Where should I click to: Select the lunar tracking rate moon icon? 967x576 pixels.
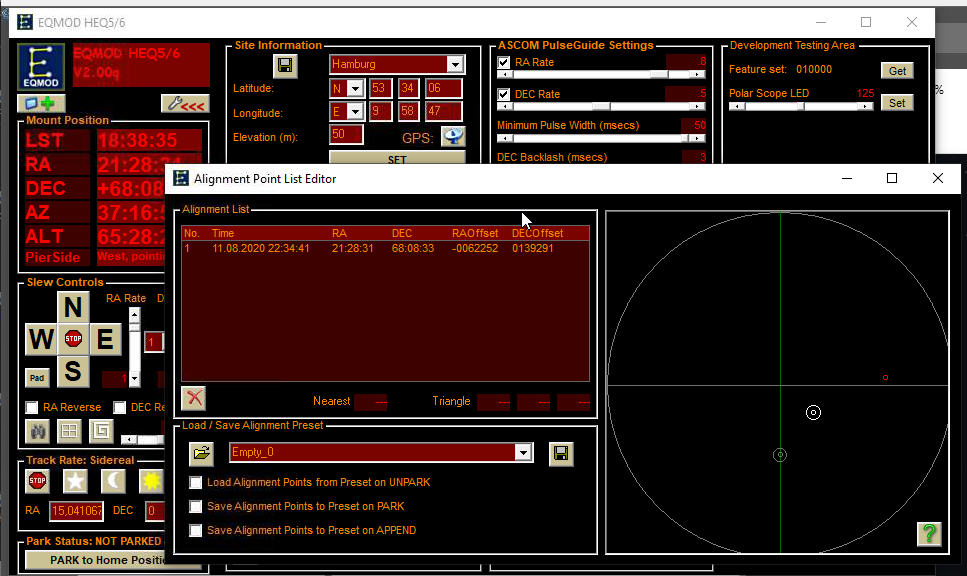(x=114, y=481)
